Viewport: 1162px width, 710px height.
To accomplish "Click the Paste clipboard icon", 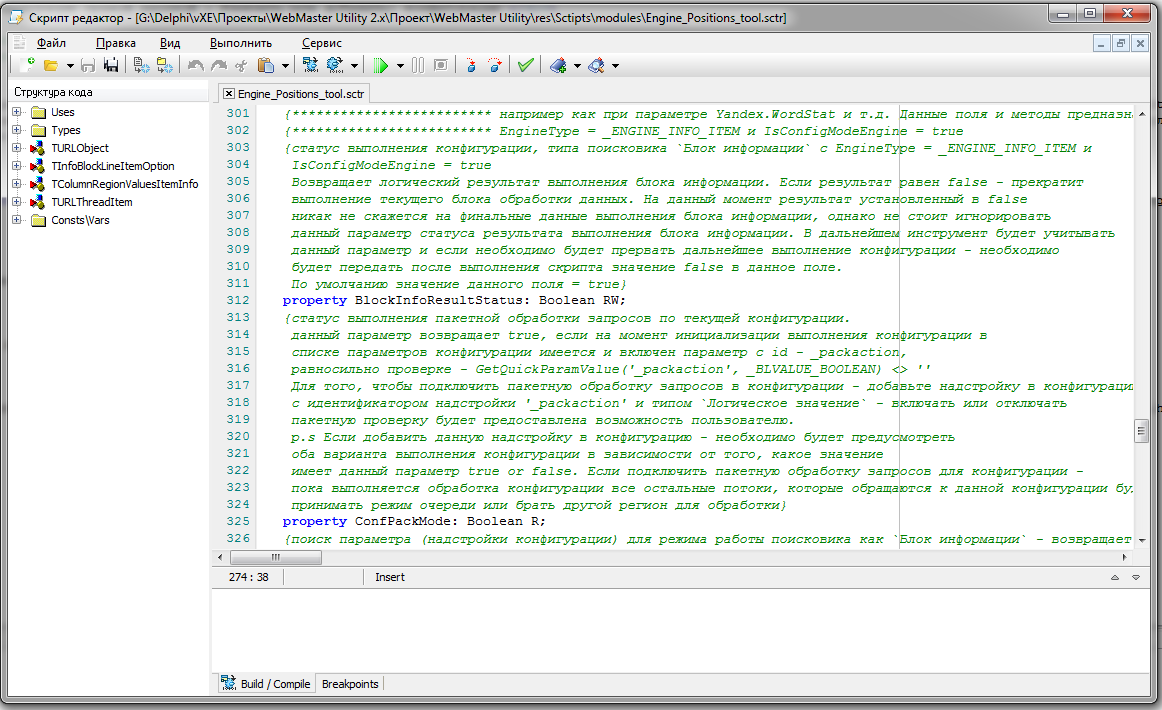I will coord(265,65).
